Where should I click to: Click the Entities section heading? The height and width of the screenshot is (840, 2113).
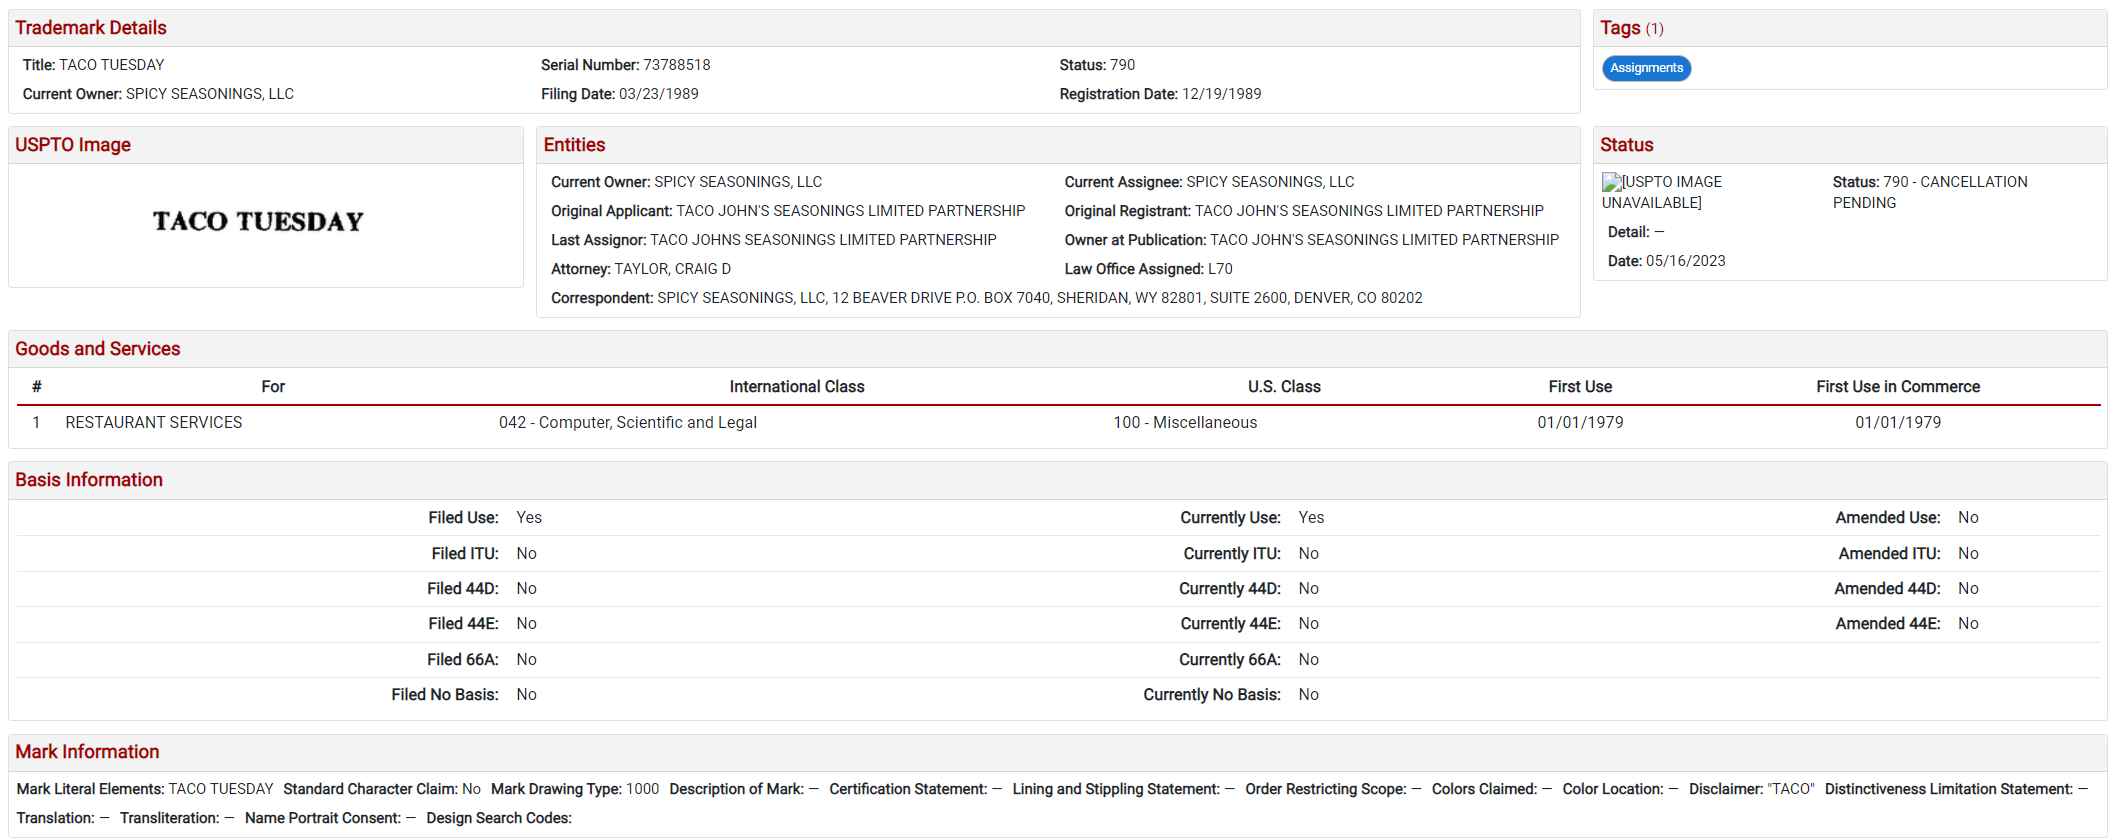coord(574,145)
